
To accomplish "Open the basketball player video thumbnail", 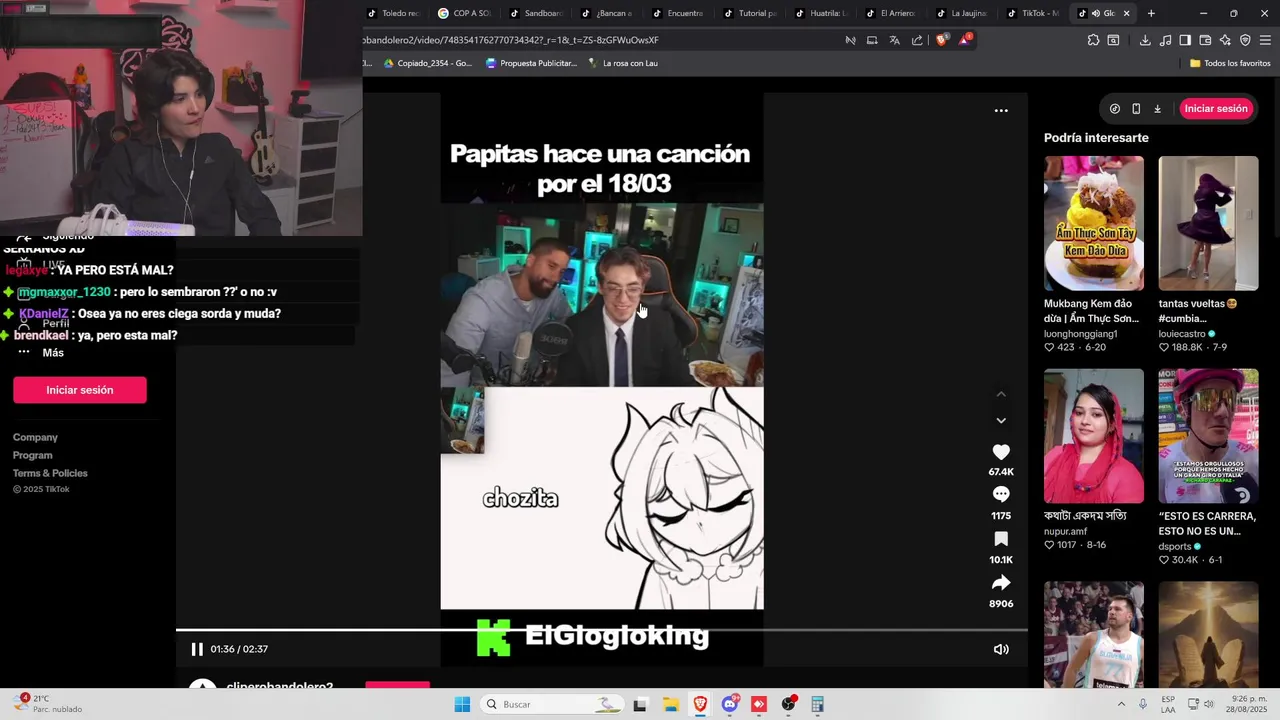I will 1094,634.
